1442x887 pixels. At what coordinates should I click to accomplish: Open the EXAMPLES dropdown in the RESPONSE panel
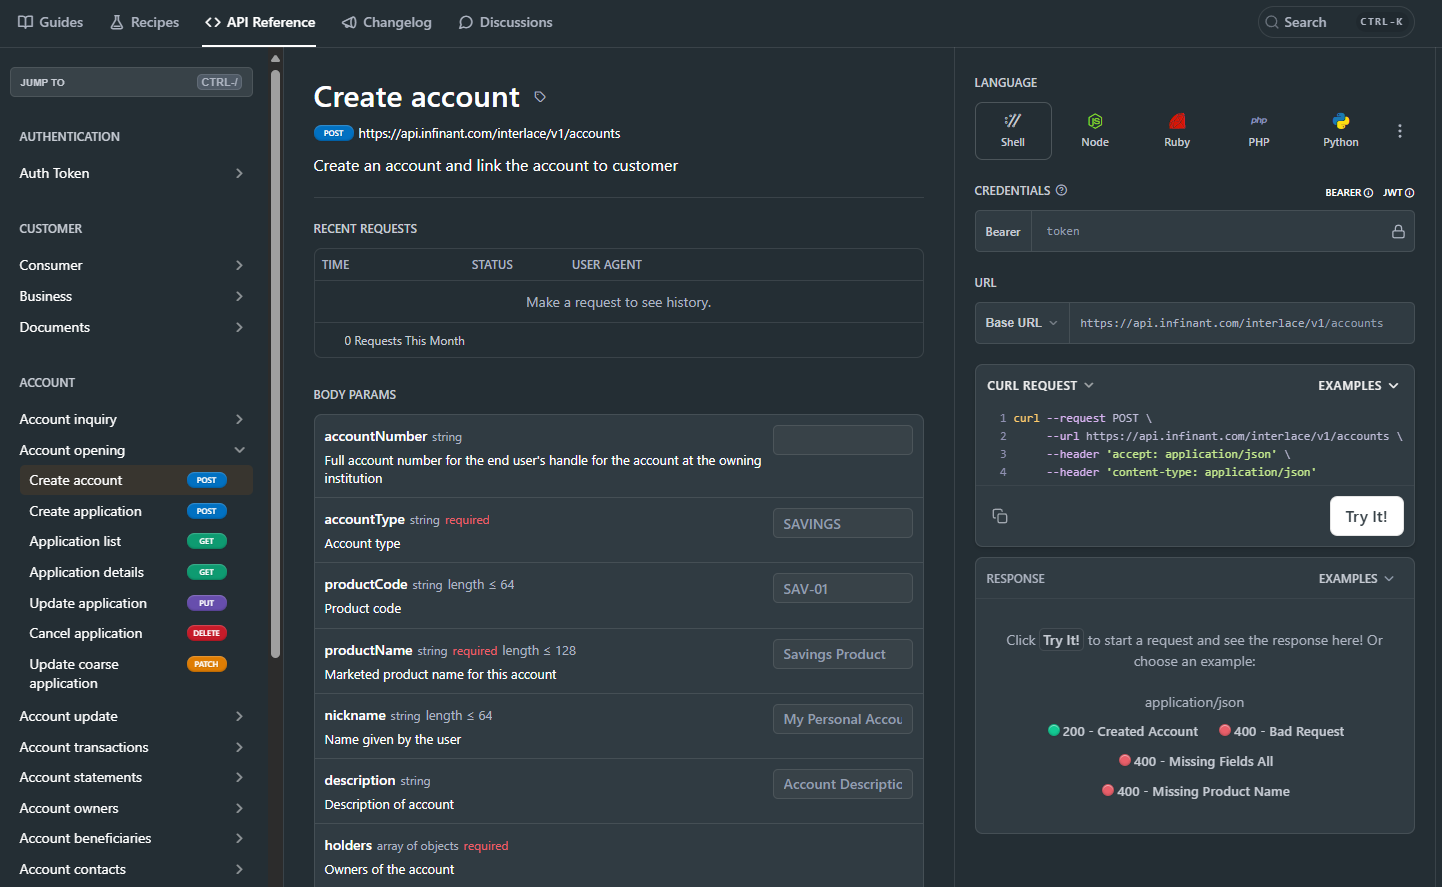(1356, 578)
